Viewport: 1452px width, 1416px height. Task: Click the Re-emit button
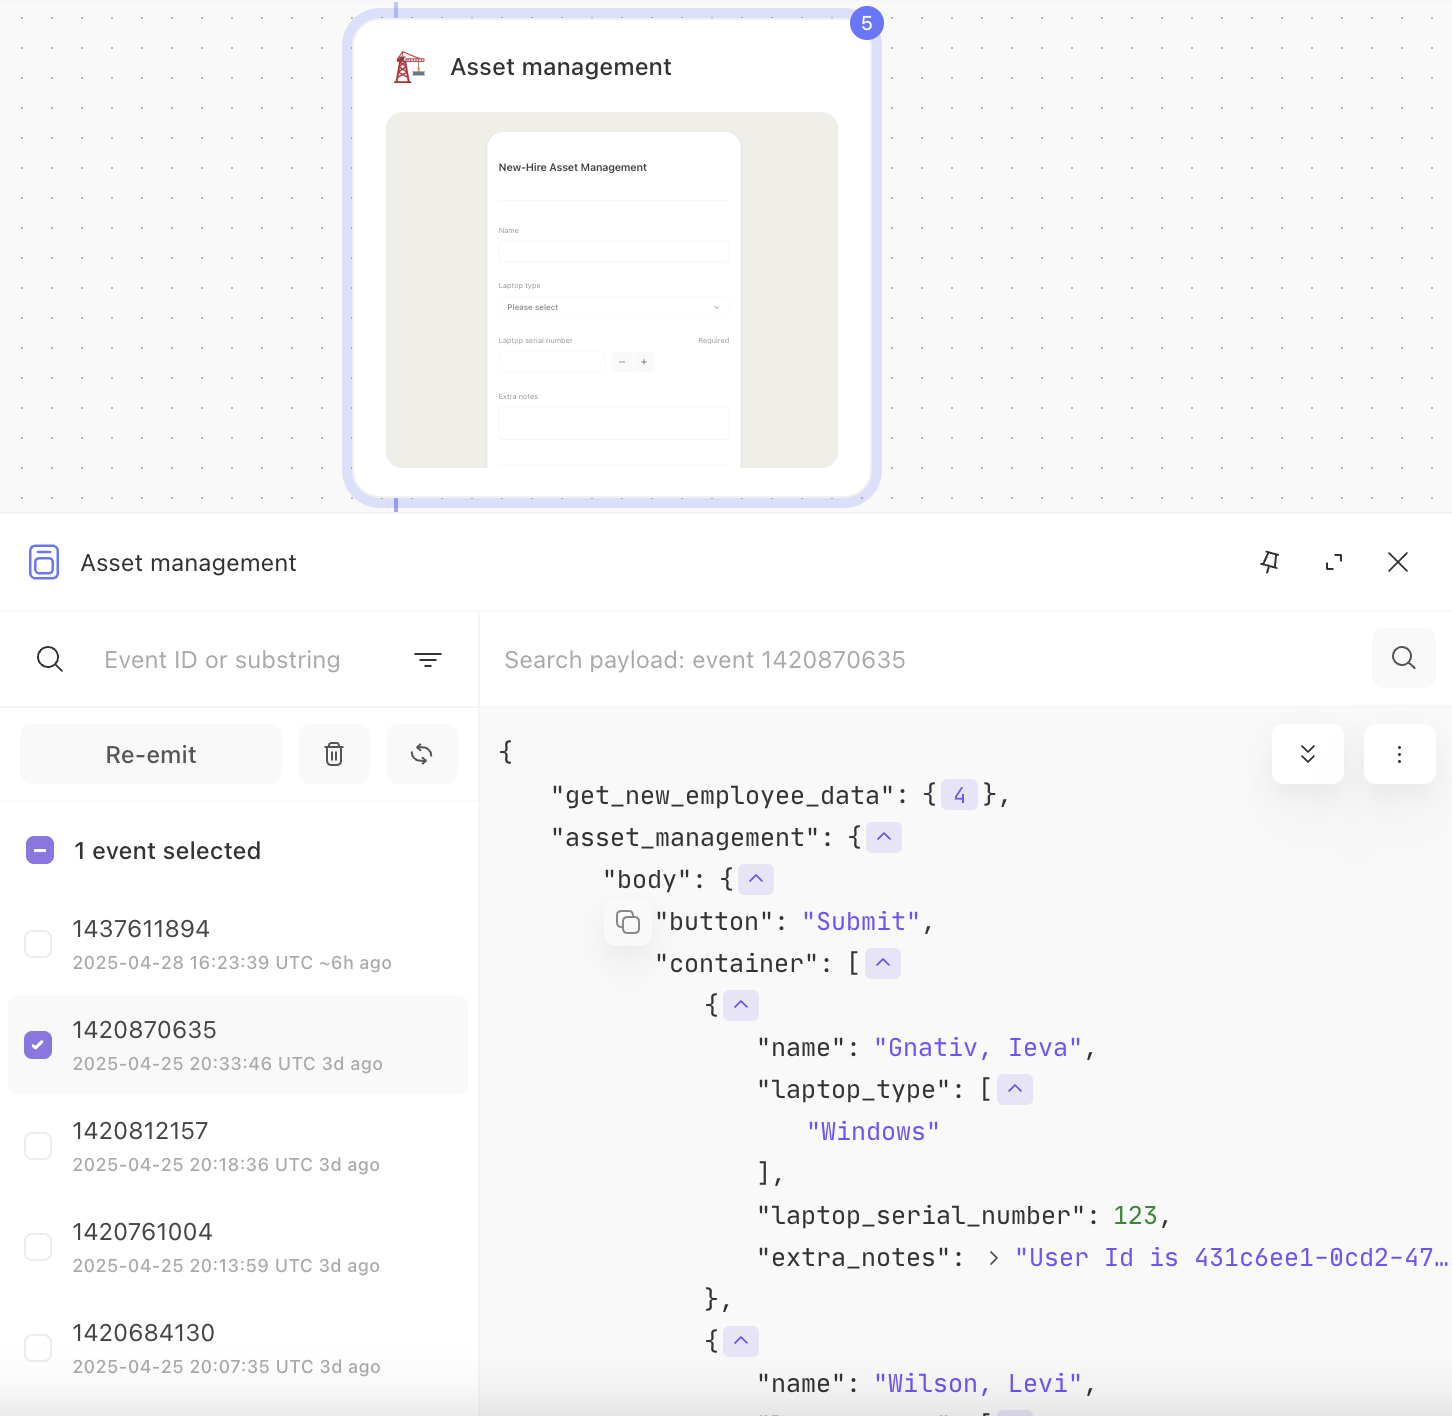pyautogui.click(x=151, y=754)
